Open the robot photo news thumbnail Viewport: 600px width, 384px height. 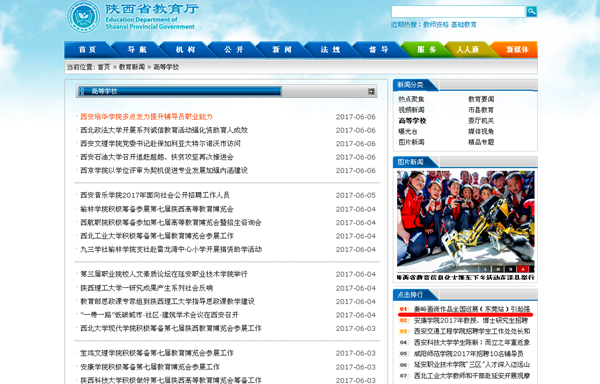[x=465, y=221]
